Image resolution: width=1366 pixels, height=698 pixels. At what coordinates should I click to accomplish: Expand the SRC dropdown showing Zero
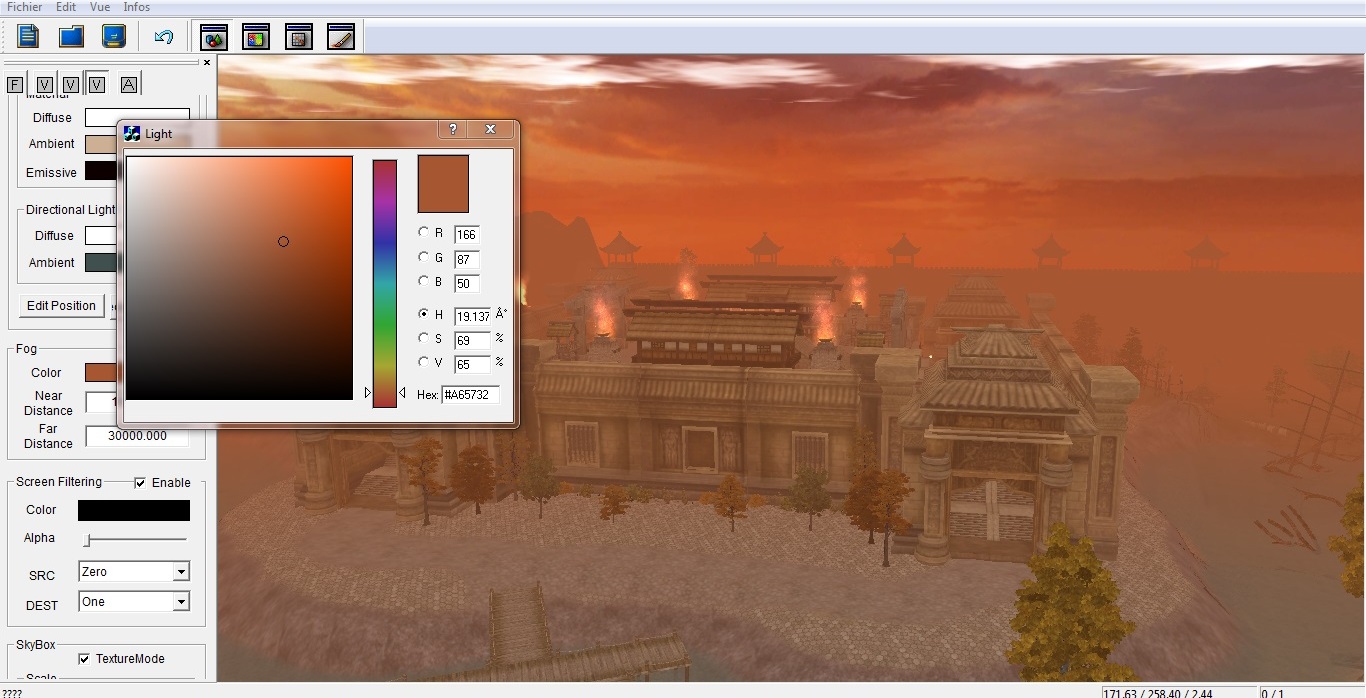181,572
